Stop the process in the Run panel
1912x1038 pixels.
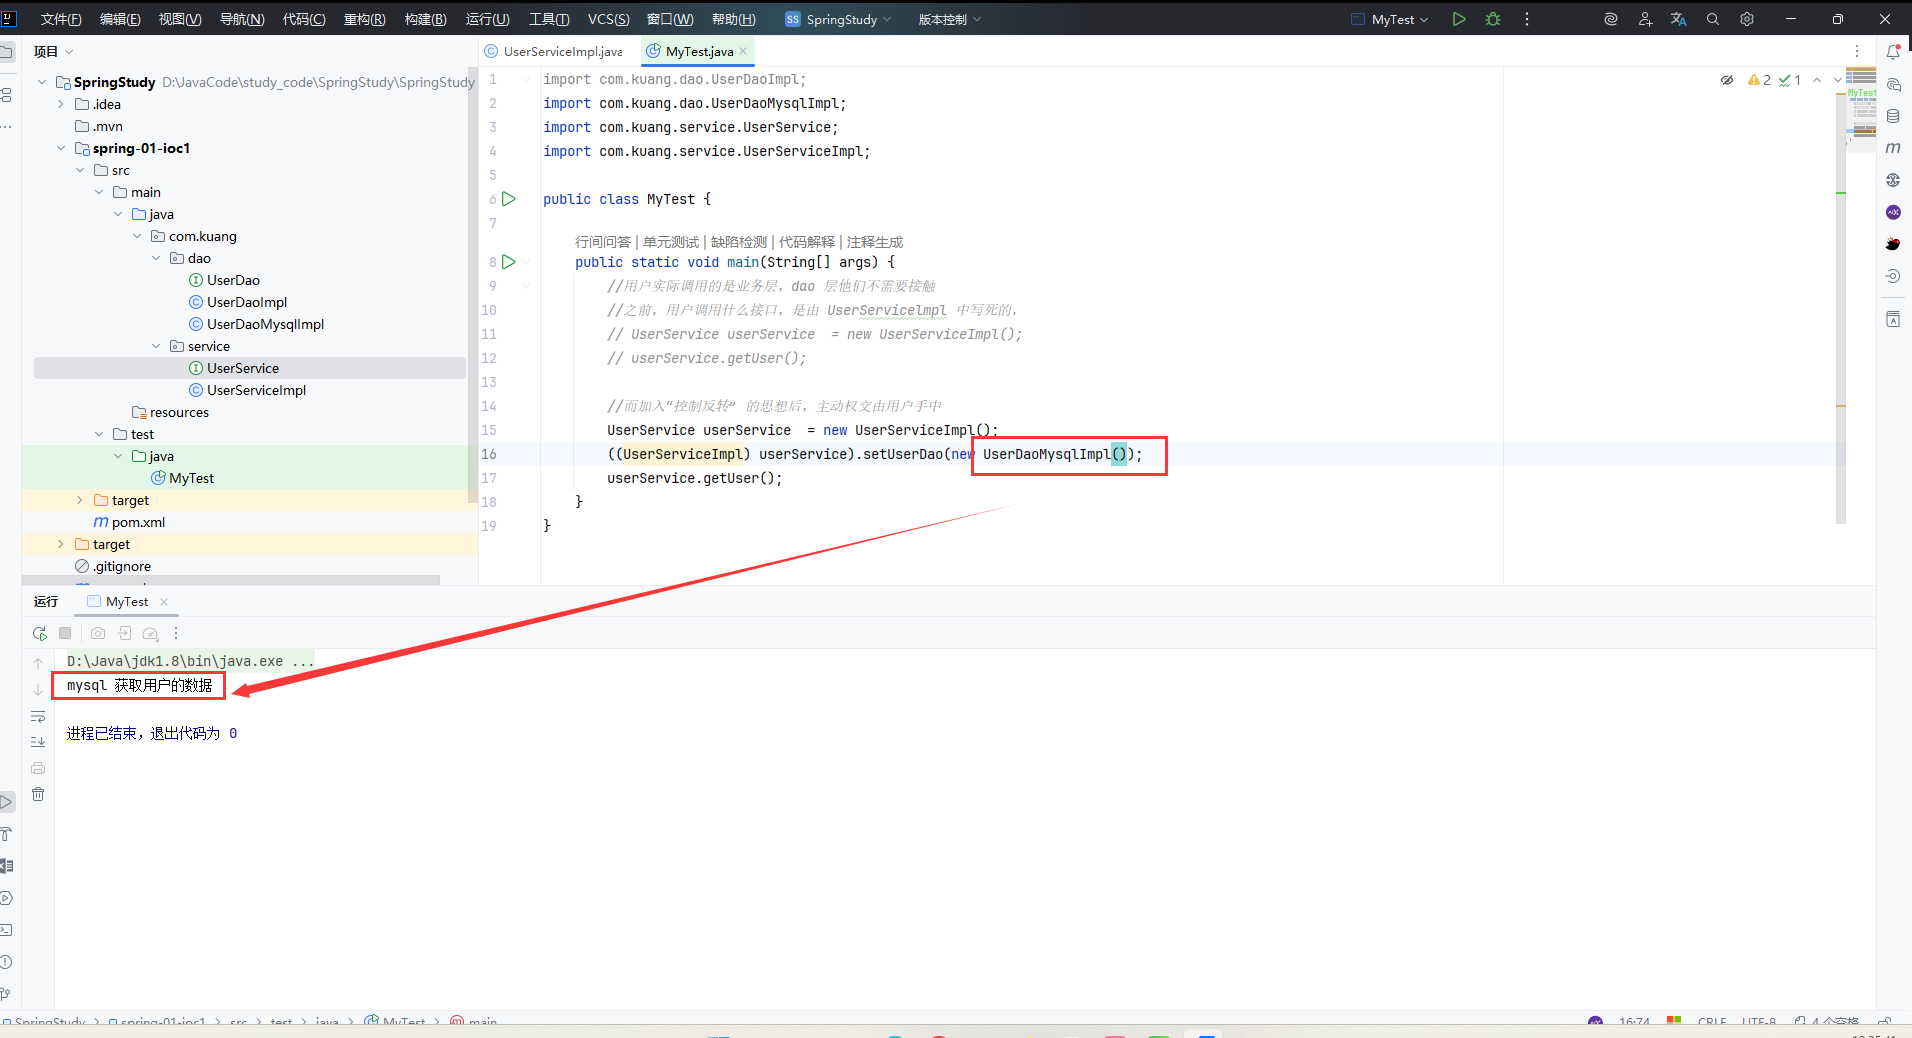[65, 633]
